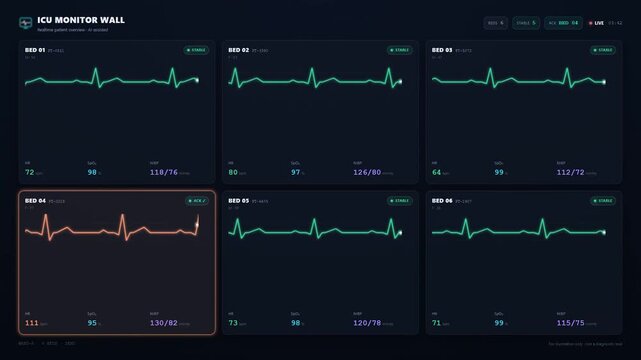Click BED 01 SpO2 value 98
The width and height of the screenshot is (641, 360).
(92, 172)
